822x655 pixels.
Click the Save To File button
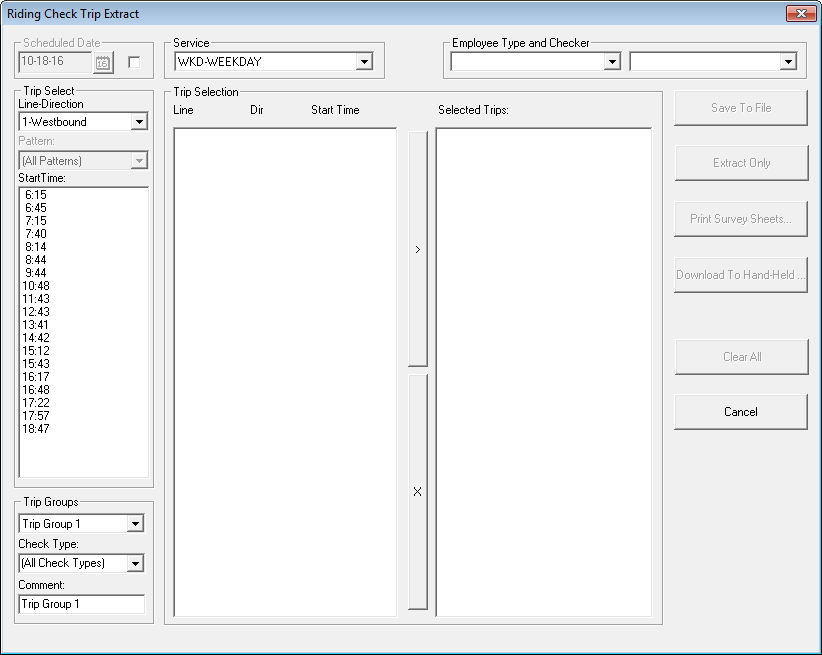(740, 108)
